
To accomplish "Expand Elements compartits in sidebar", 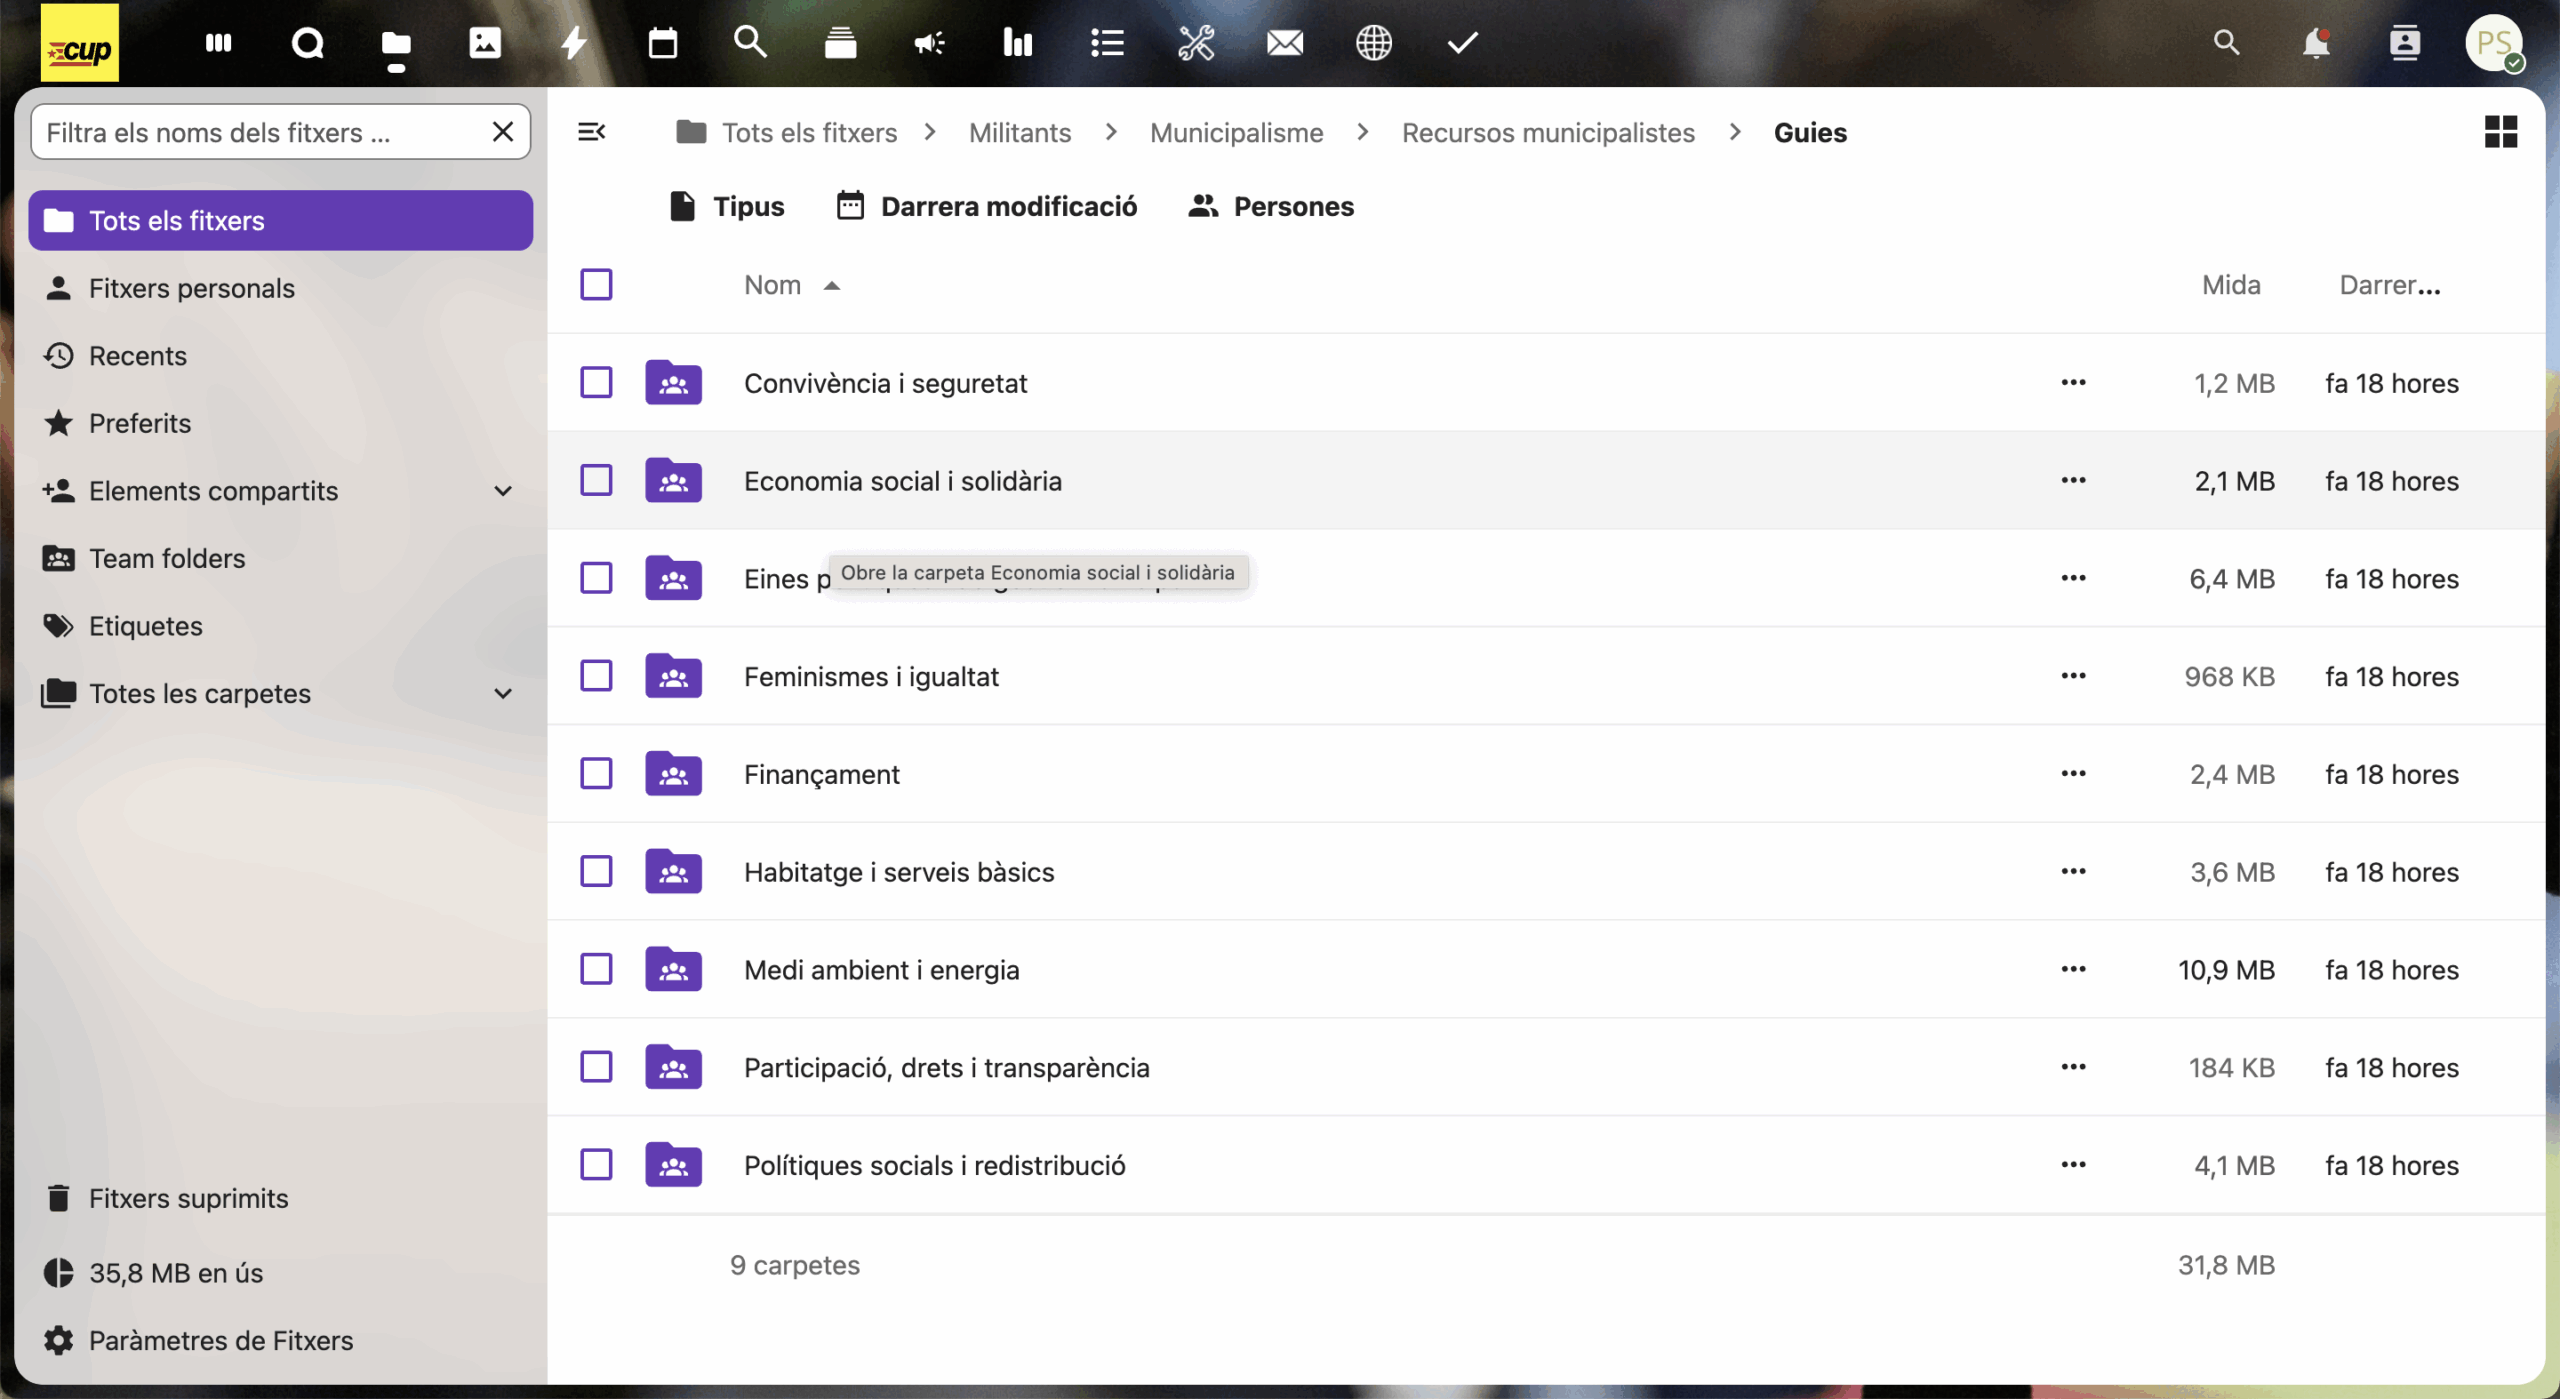I will point(503,491).
